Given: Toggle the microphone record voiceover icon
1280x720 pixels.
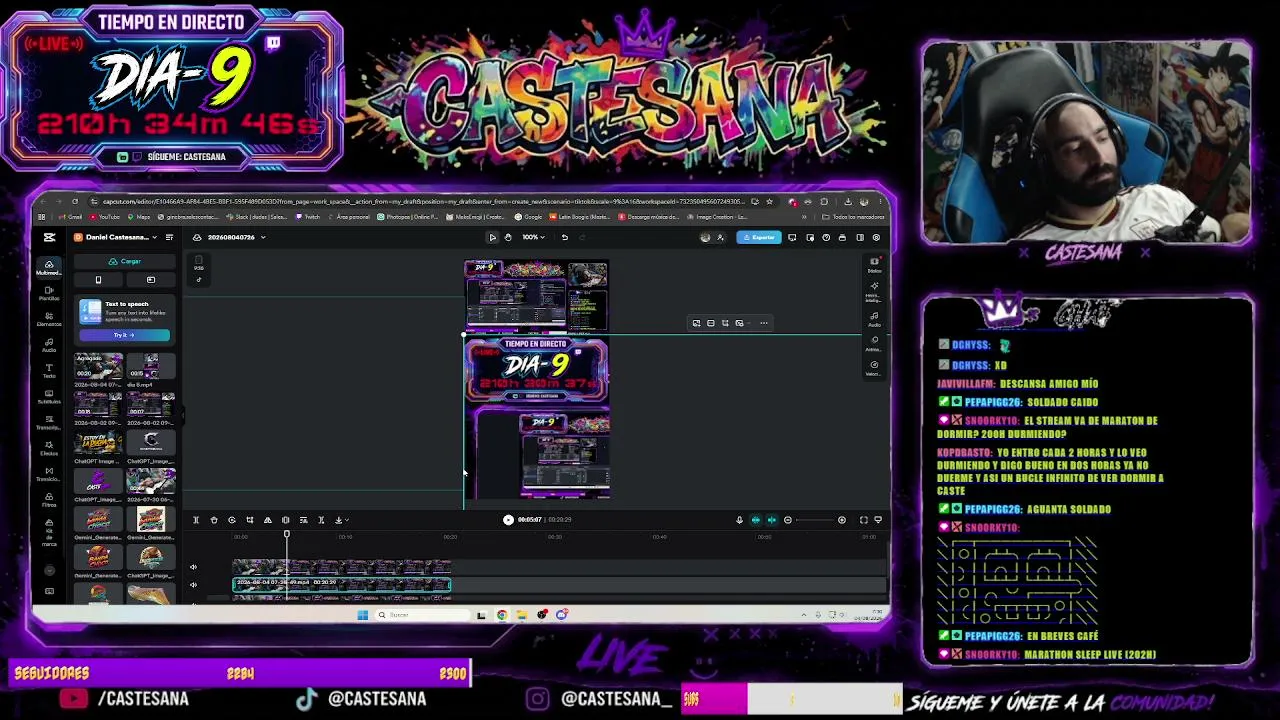Looking at the screenshot, I should (x=739, y=520).
